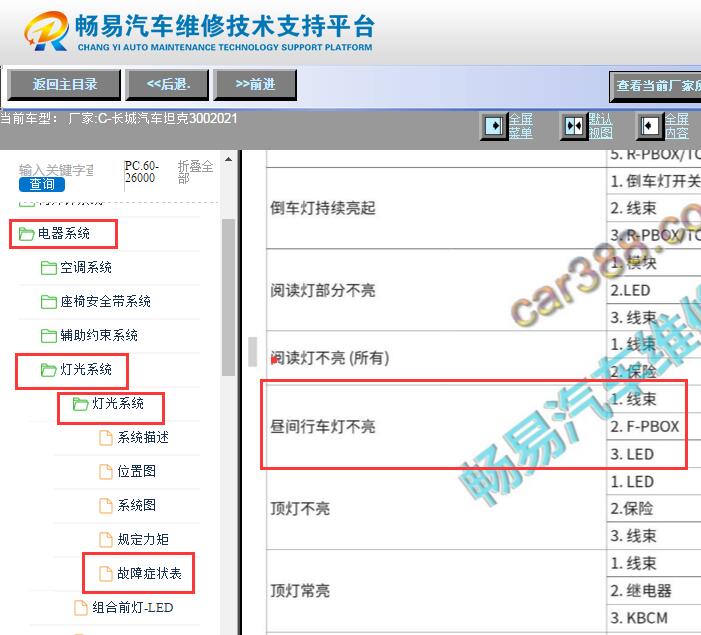Click the 故障症状表 document icon
The image size is (701, 635).
[106, 573]
